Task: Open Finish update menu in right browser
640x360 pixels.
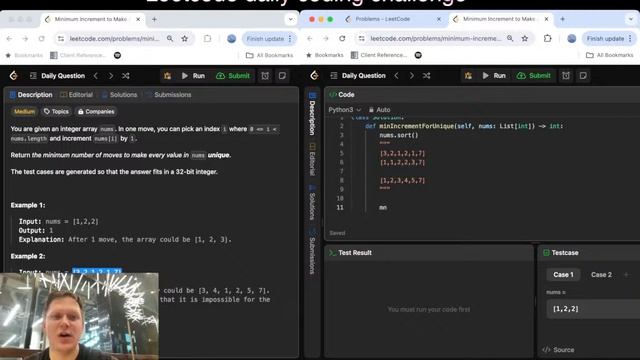Action: 609,38
